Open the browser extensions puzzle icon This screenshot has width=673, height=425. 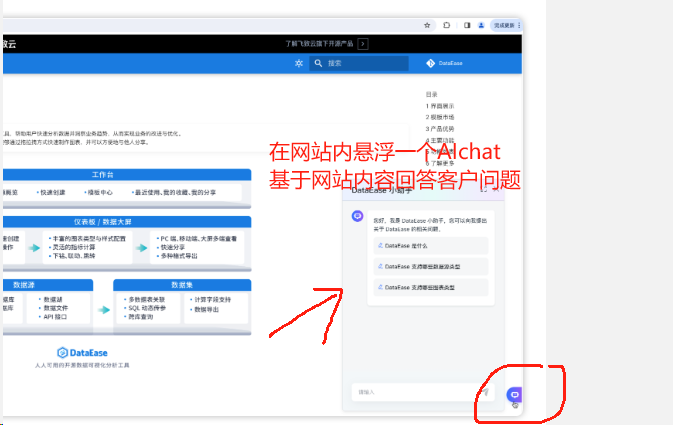point(446,25)
